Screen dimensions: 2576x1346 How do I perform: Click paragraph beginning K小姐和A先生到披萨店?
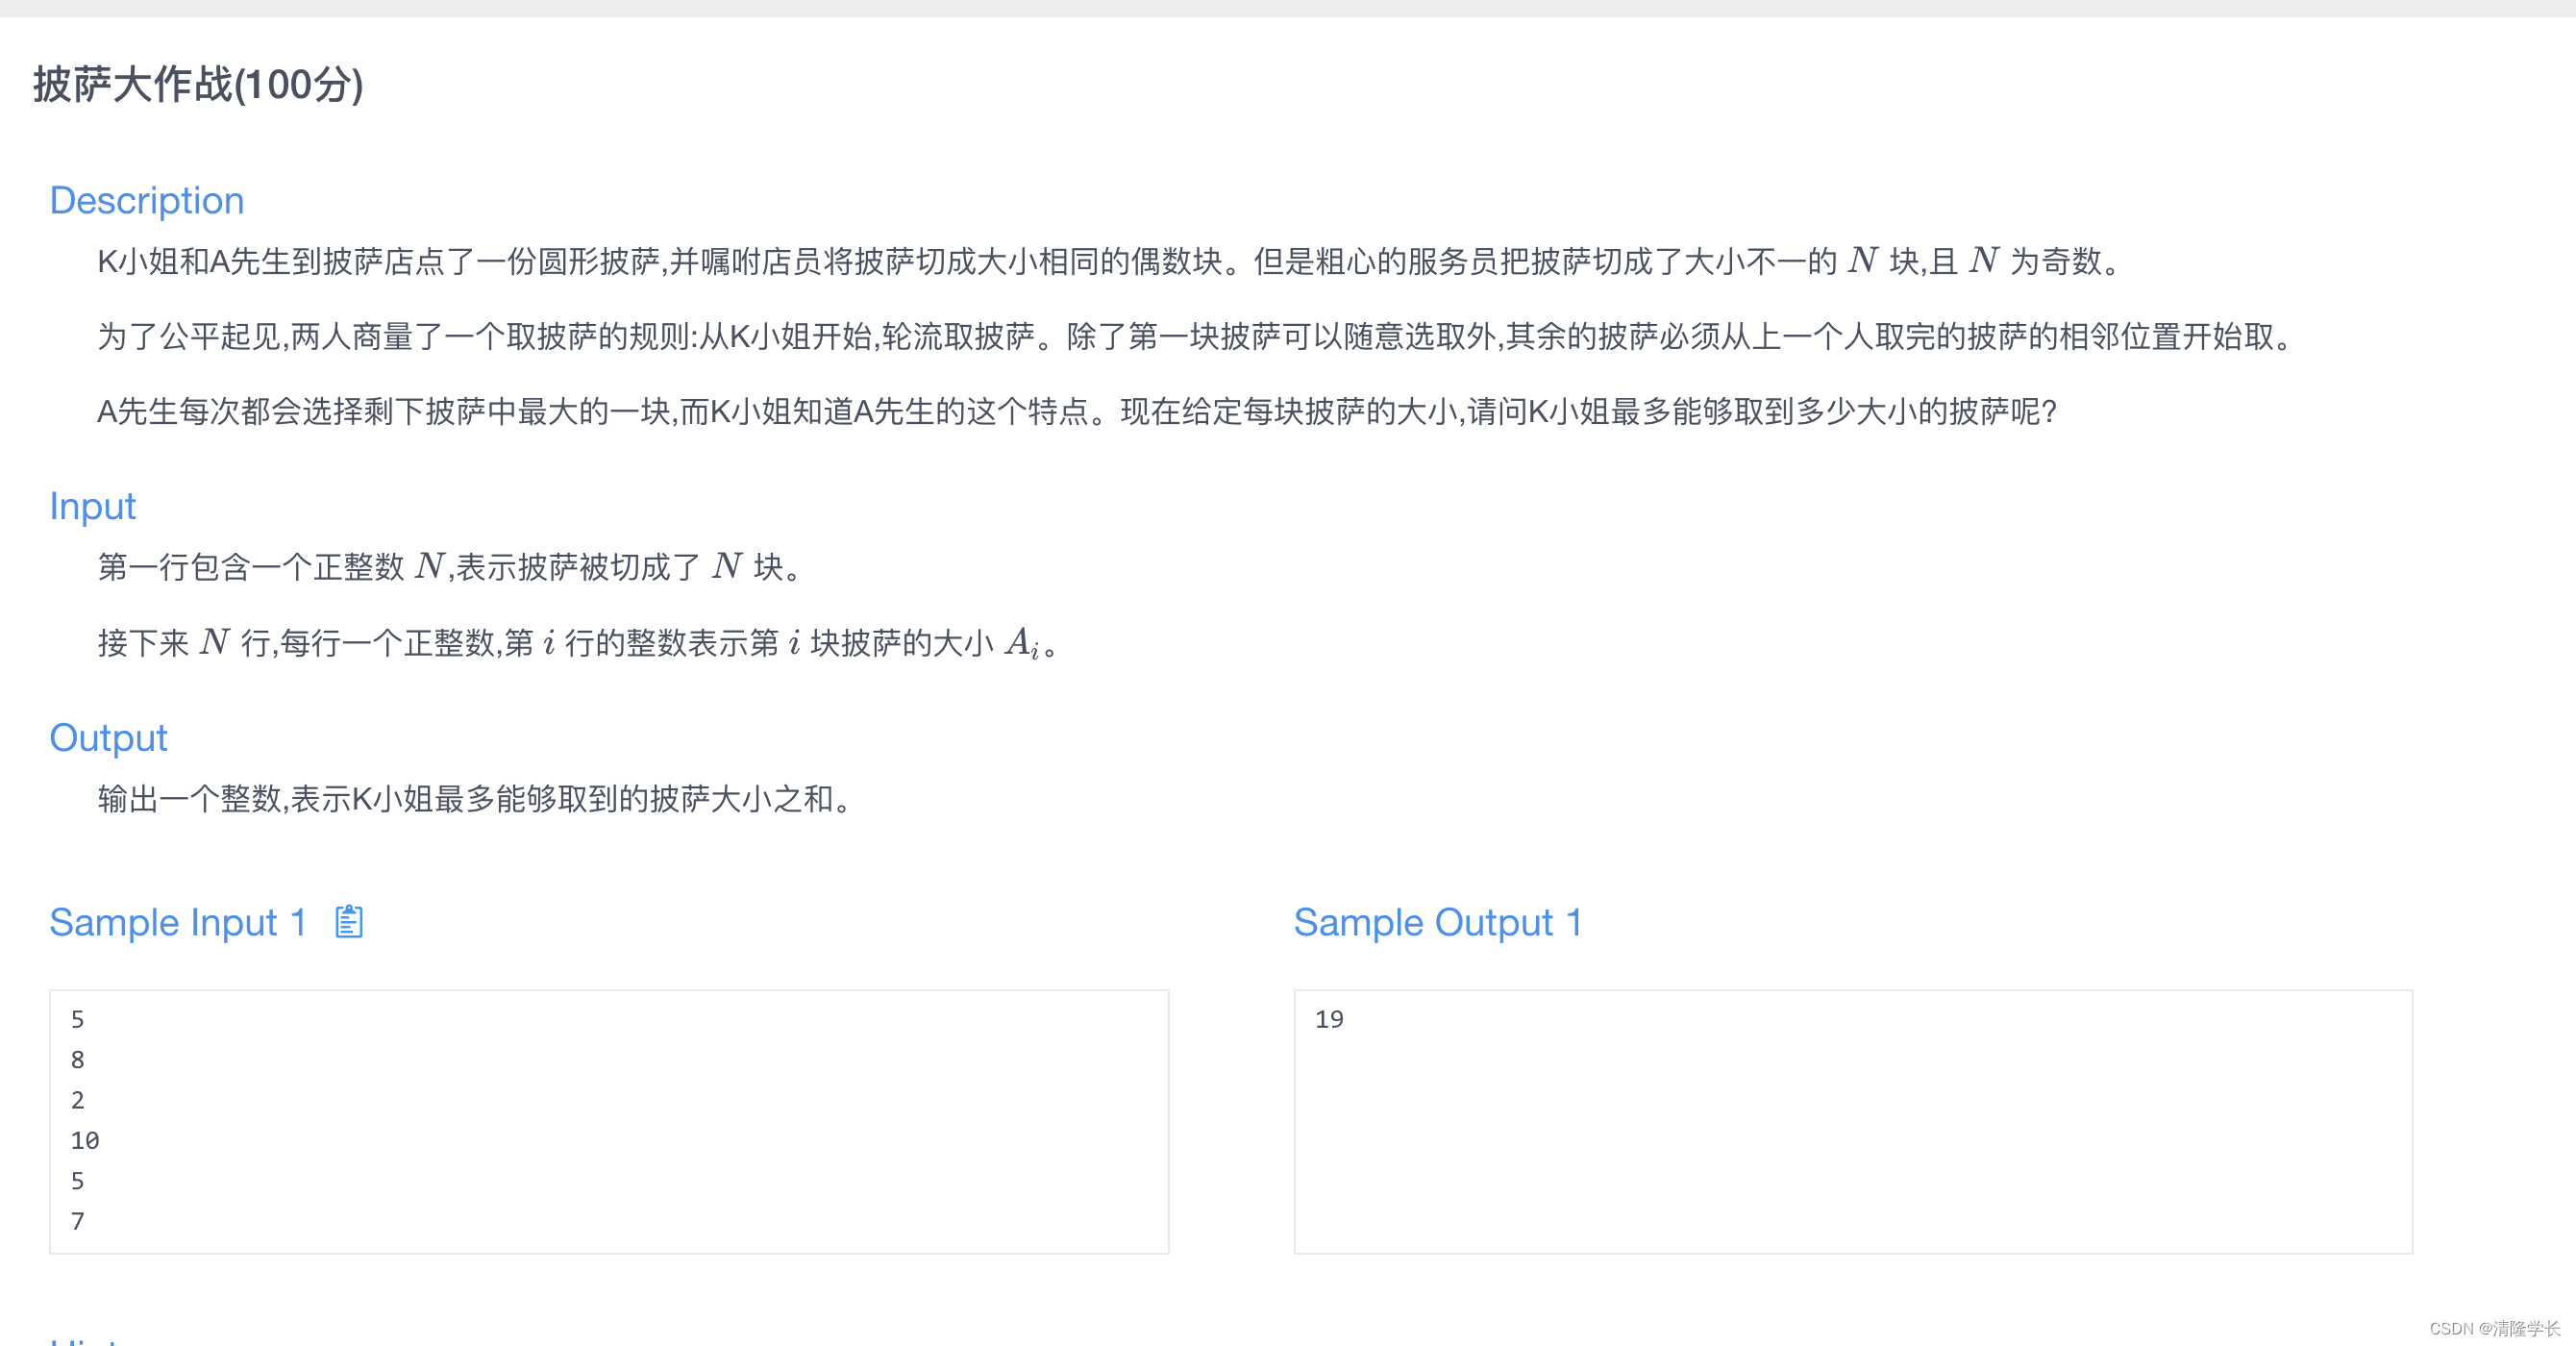(1109, 261)
